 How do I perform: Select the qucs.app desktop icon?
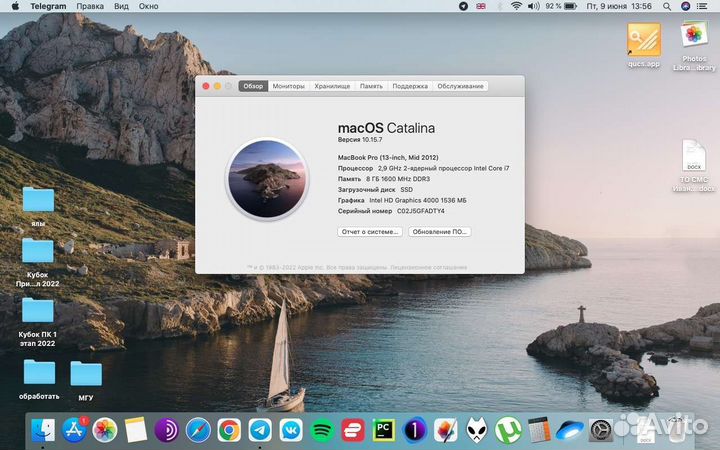(x=644, y=45)
